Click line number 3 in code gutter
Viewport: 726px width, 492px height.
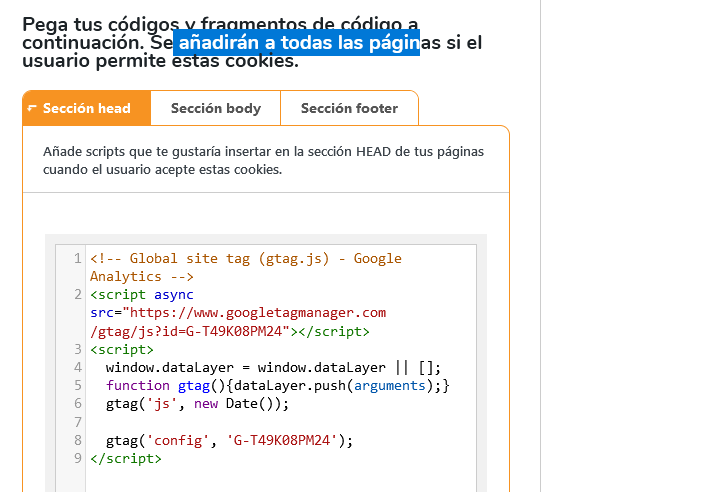(77, 349)
